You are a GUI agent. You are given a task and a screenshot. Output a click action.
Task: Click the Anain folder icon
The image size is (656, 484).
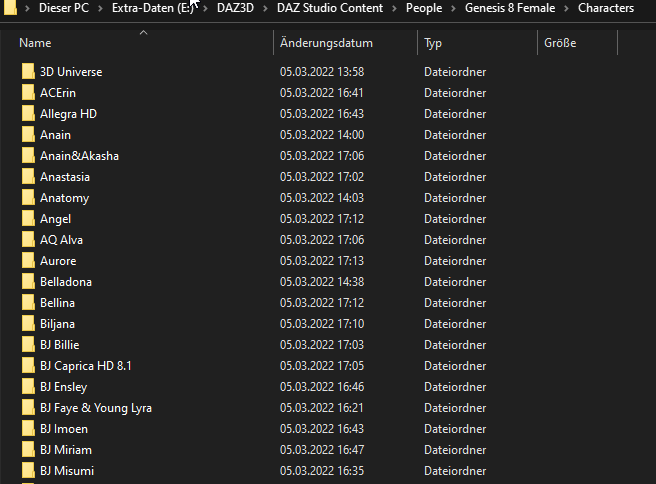[28, 135]
